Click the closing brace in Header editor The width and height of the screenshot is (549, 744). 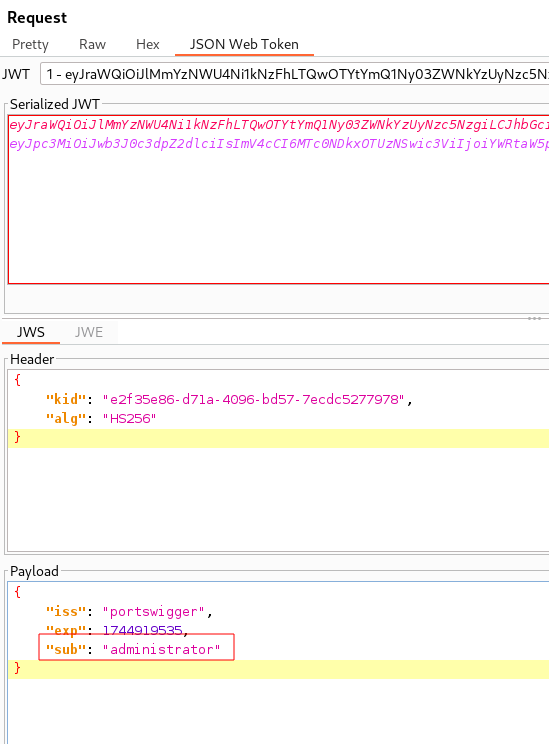(x=18, y=437)
